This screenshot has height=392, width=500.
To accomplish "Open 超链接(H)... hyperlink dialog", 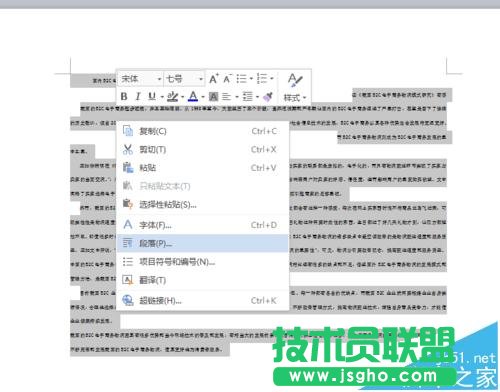I will (203, 300).
